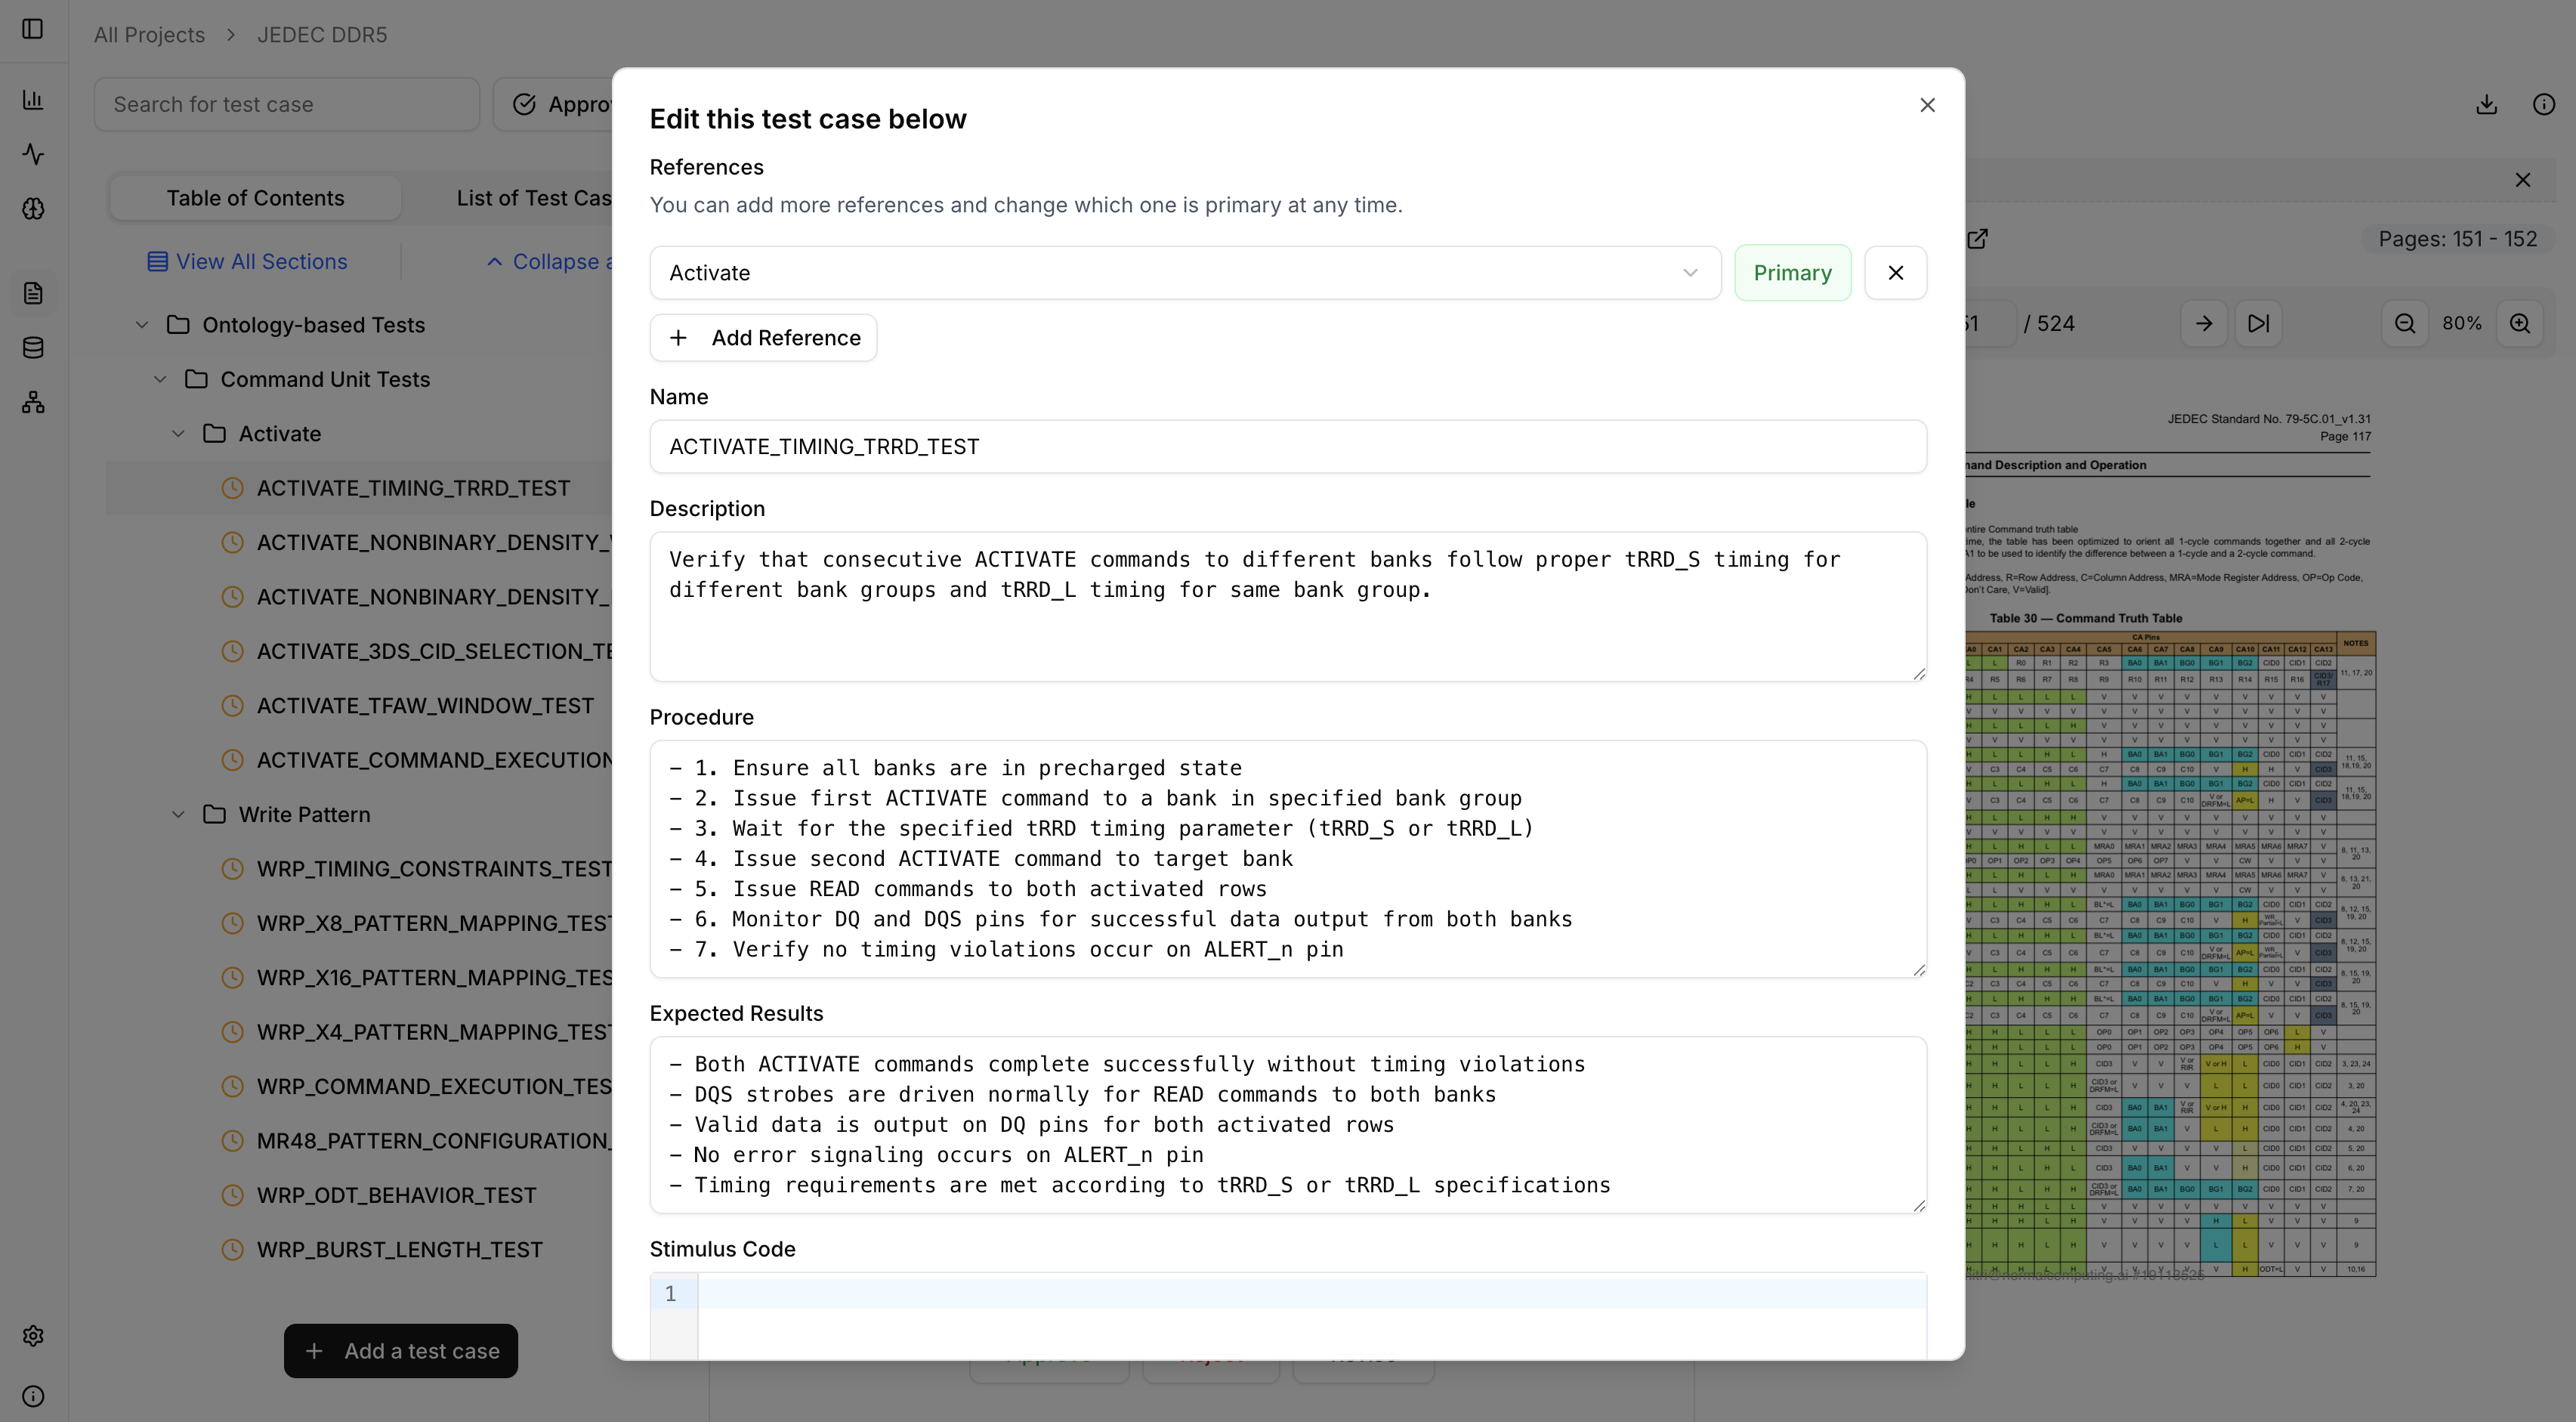Click the Add Reference button
The width and height of the screenshot is (2576, 1422).
(x=763, y=337)
